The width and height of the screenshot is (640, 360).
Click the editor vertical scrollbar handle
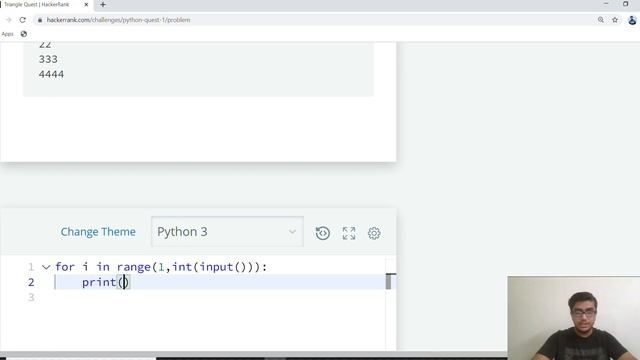[x=389, y=281]
